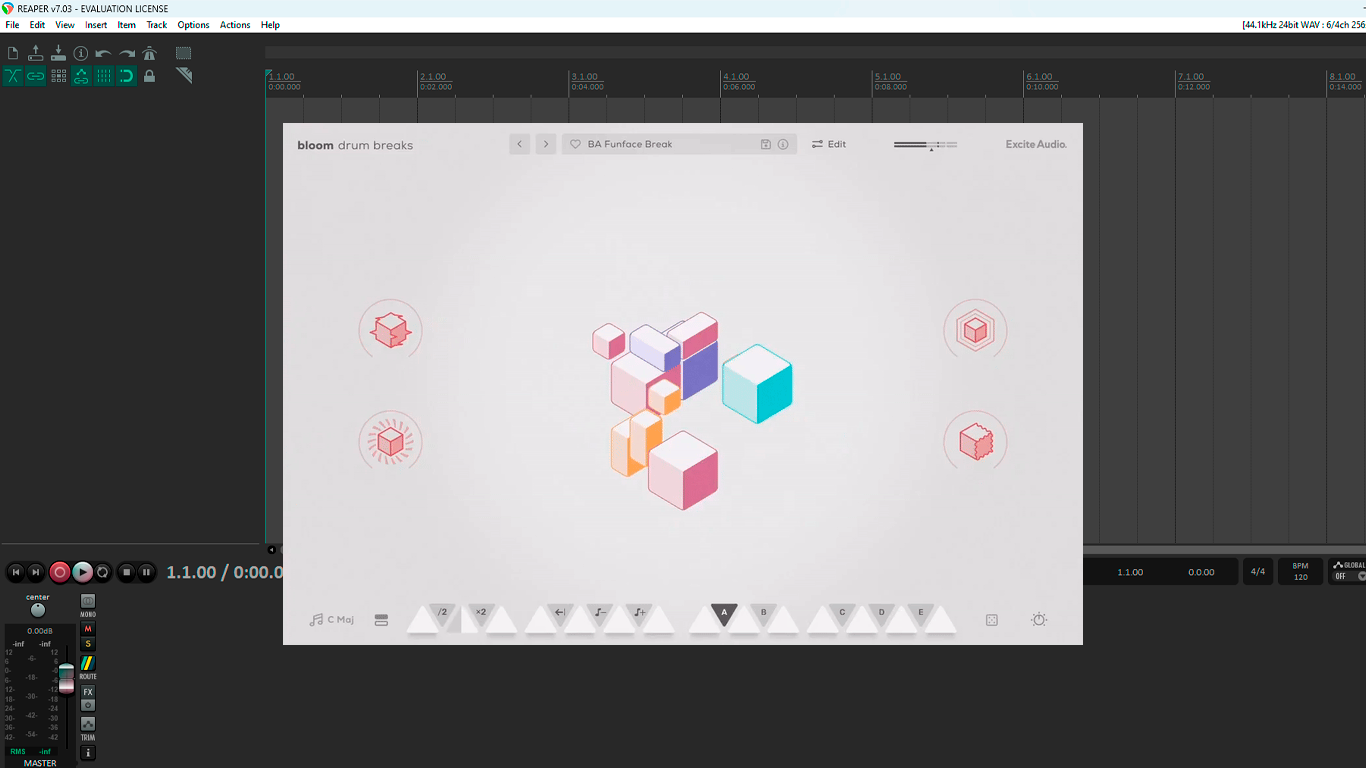The height and width of the screenshot is (768, 1366).
Task: Click the Save project download-arrow icon
Action: point(58,53)
